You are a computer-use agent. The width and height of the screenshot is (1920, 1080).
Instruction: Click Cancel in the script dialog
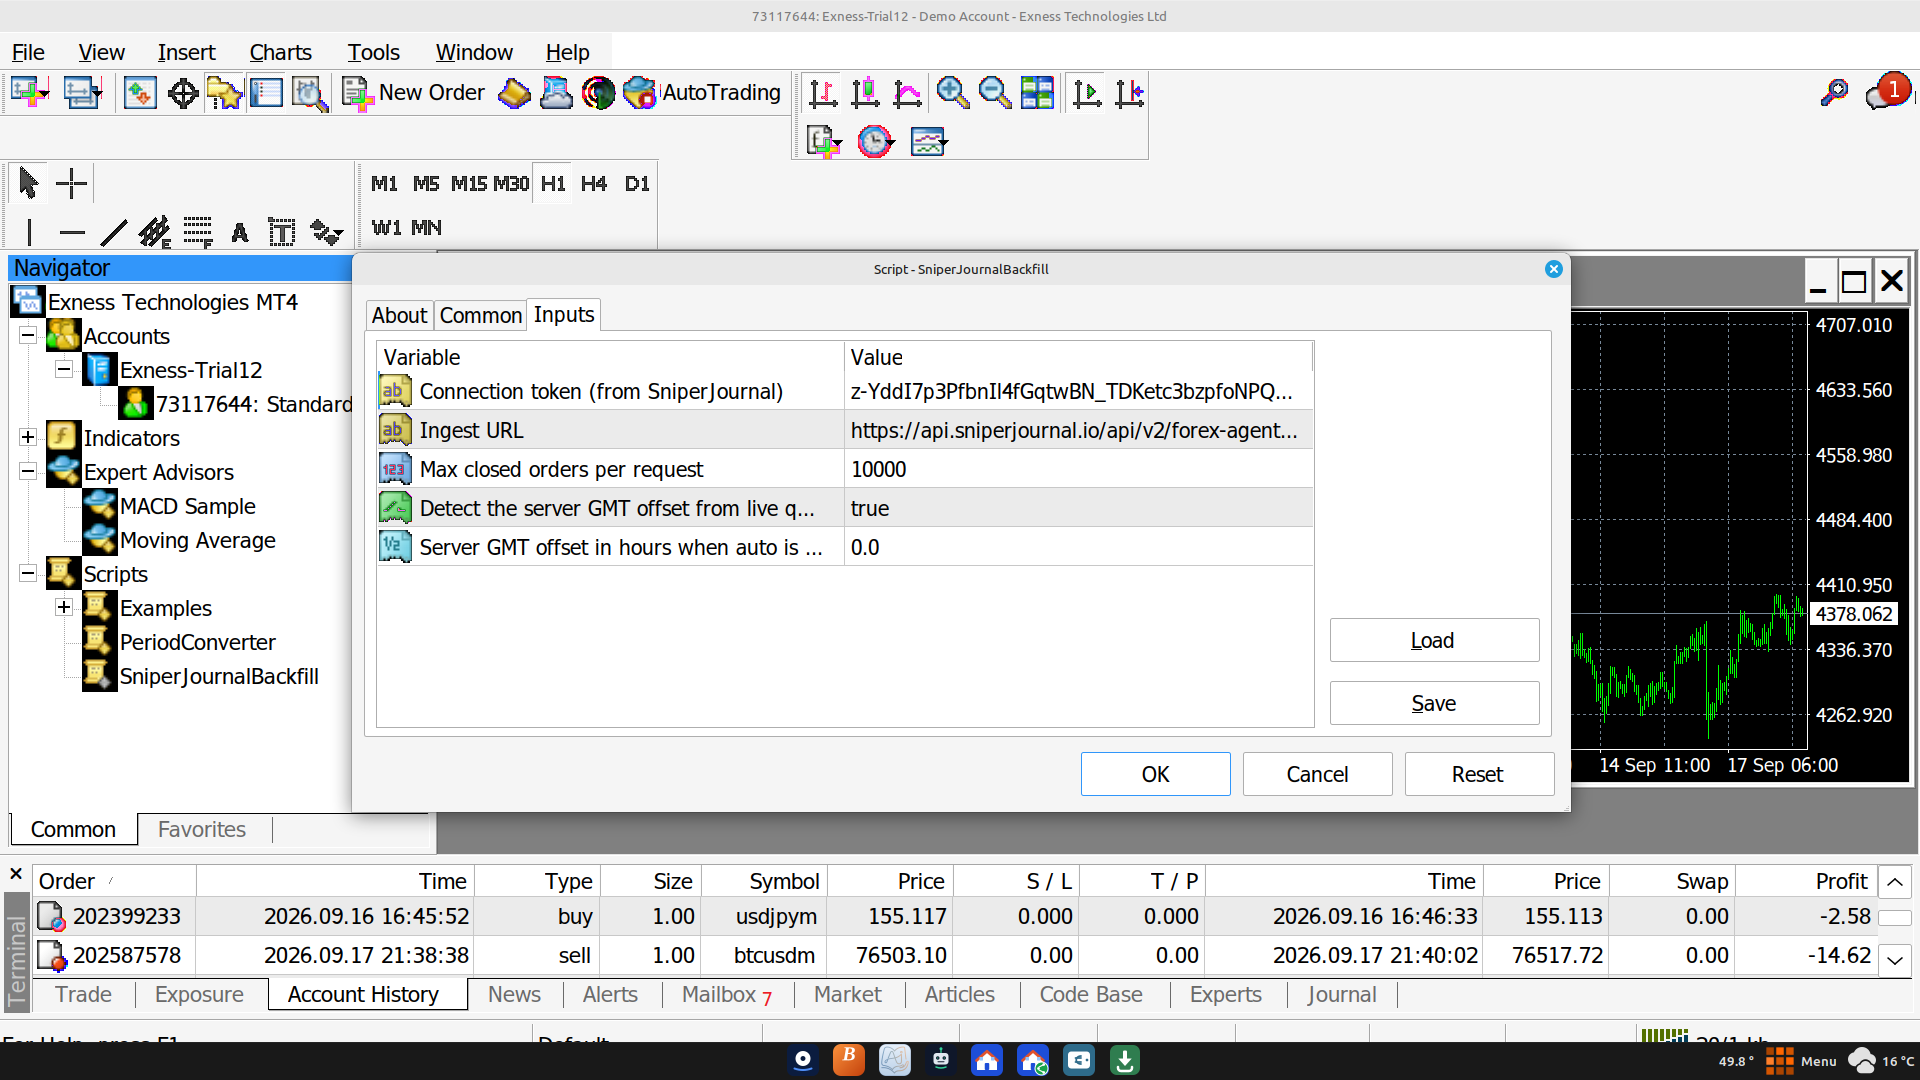click(x=1317, y=774)
